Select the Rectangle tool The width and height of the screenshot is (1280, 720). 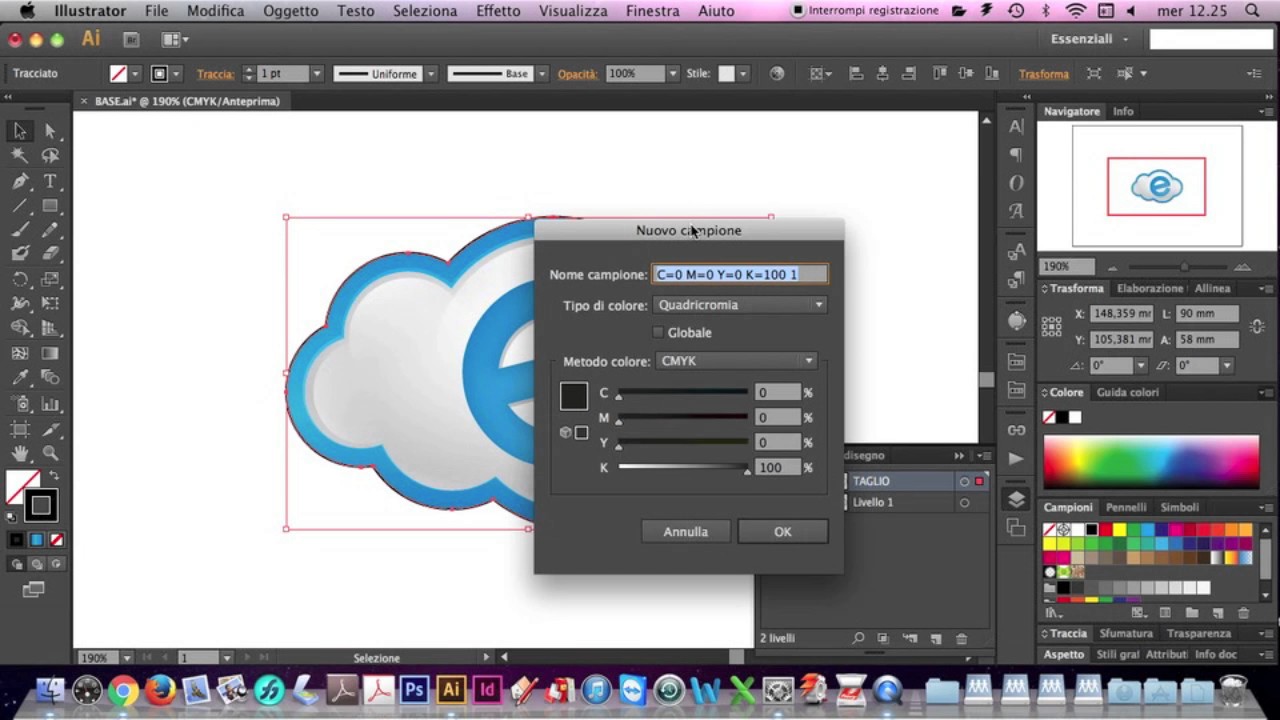click(50, 206)
